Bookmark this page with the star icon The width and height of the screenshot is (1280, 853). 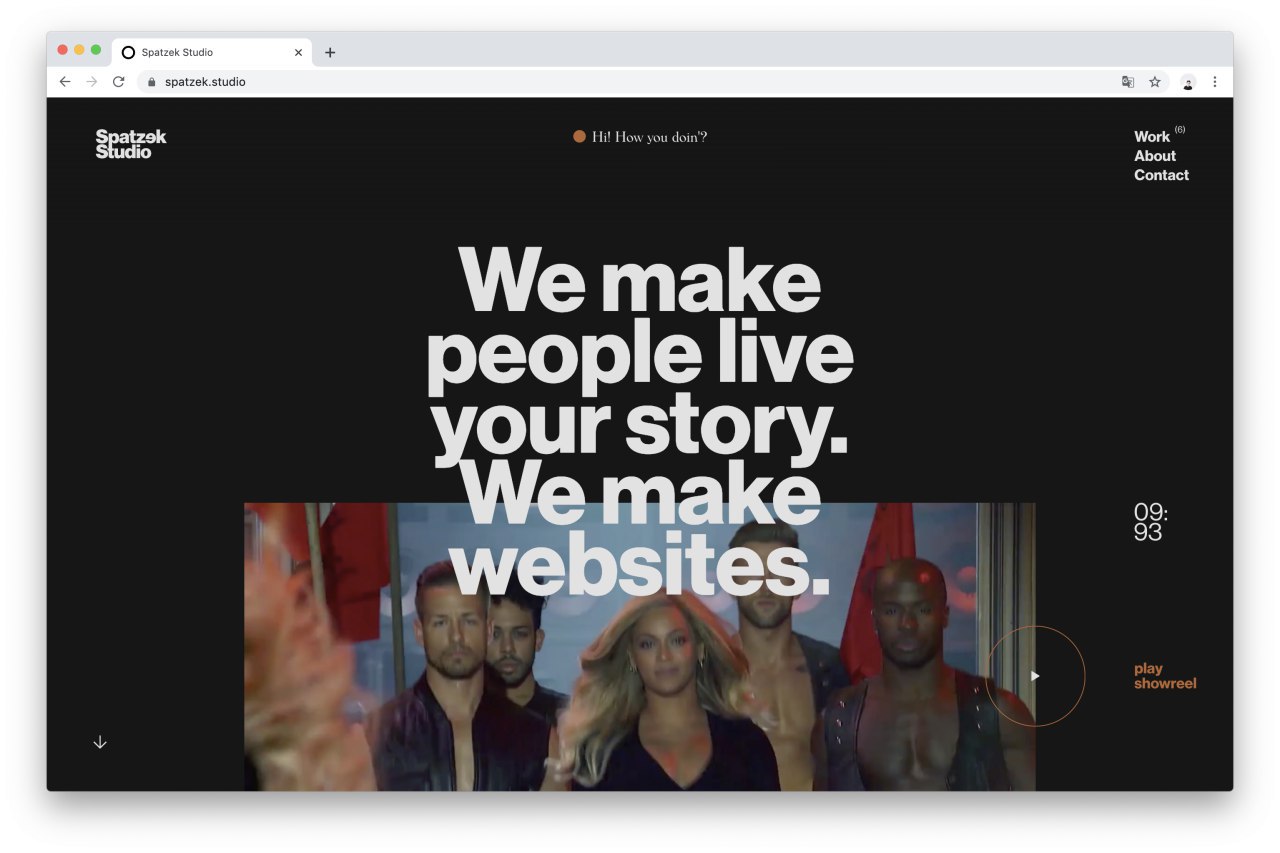tap(1155, 82)
